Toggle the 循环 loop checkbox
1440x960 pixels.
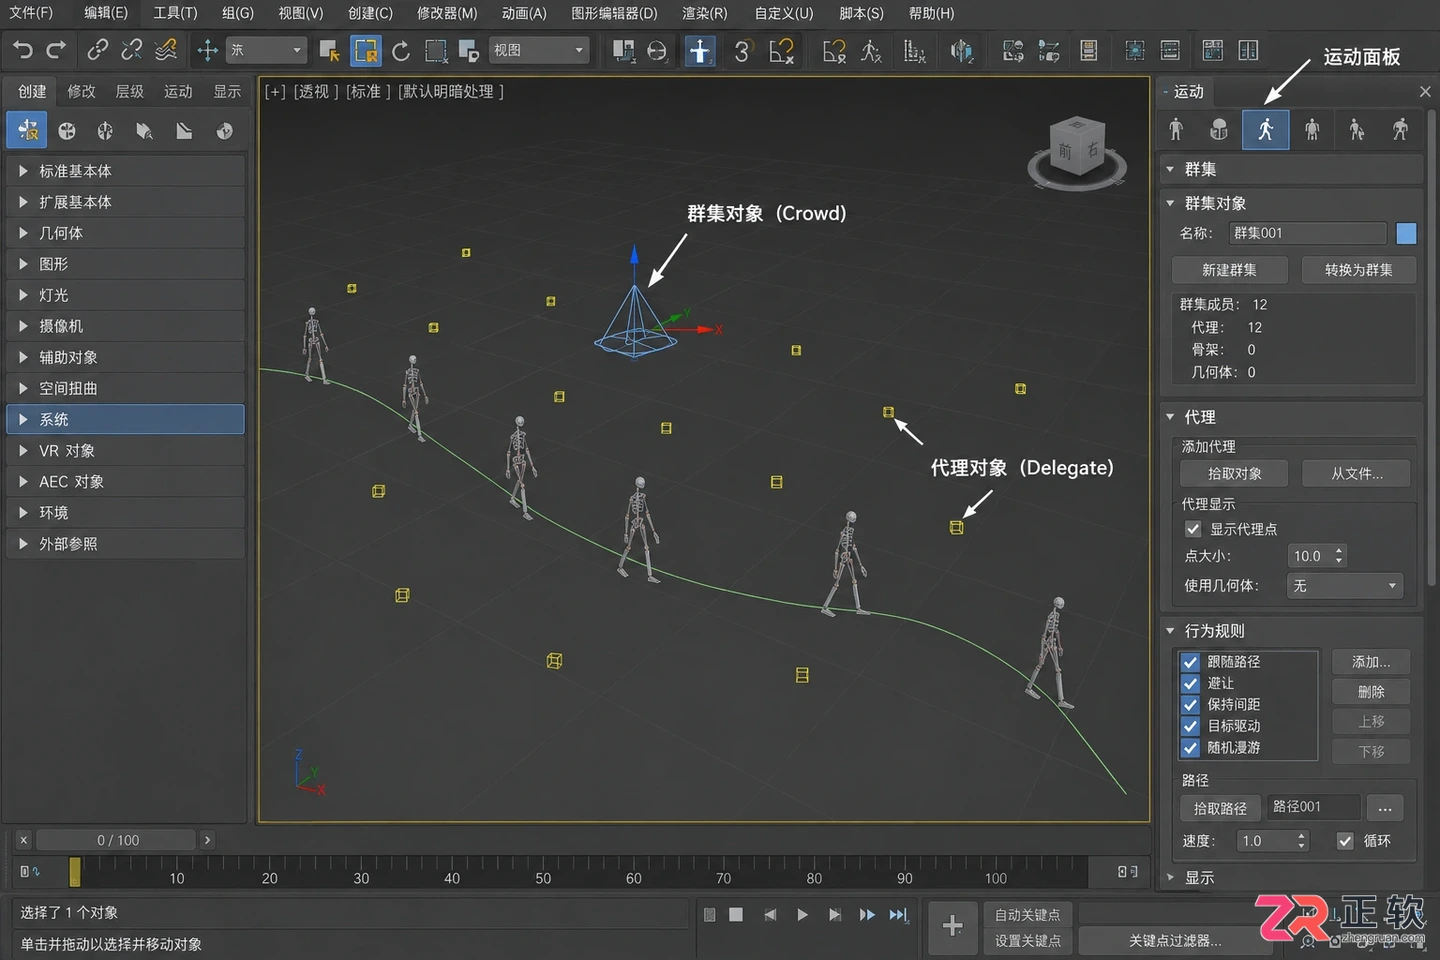pyautogui.click(x=1345, y=841)
